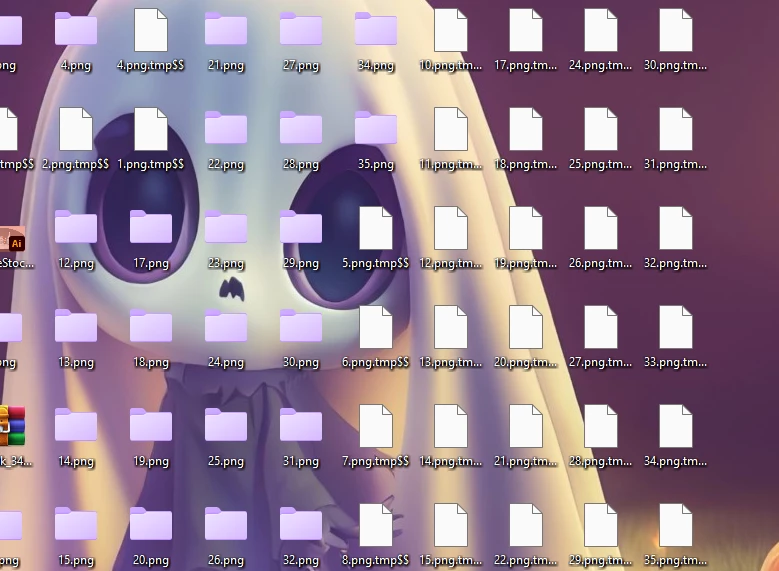Select the 21.png.tm... file icon
The width and height of the screenshot is (779, 571).
tap(526, 425)
